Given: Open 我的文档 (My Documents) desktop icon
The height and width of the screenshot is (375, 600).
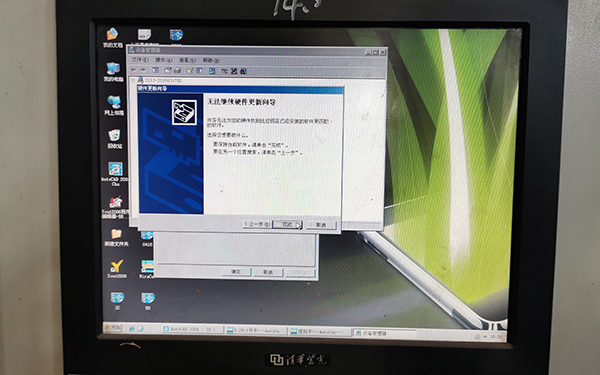Looking at the screenshot, I should [112, 38].
